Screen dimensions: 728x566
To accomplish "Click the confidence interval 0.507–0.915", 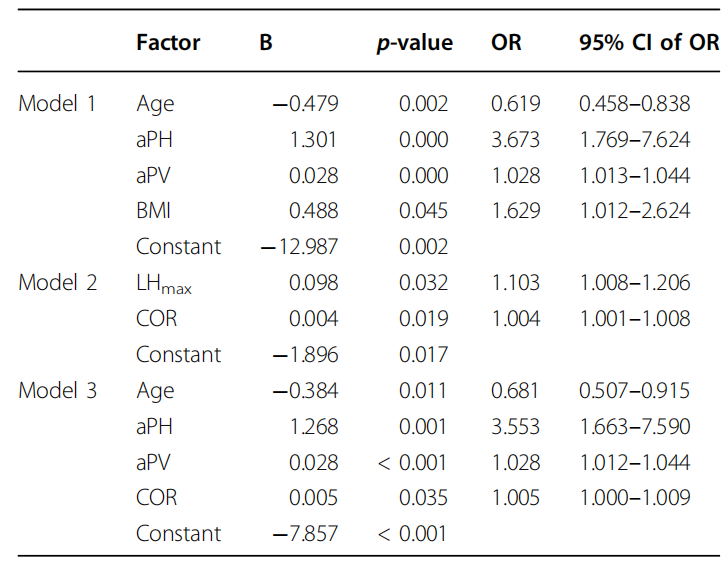I will (634, 390).
